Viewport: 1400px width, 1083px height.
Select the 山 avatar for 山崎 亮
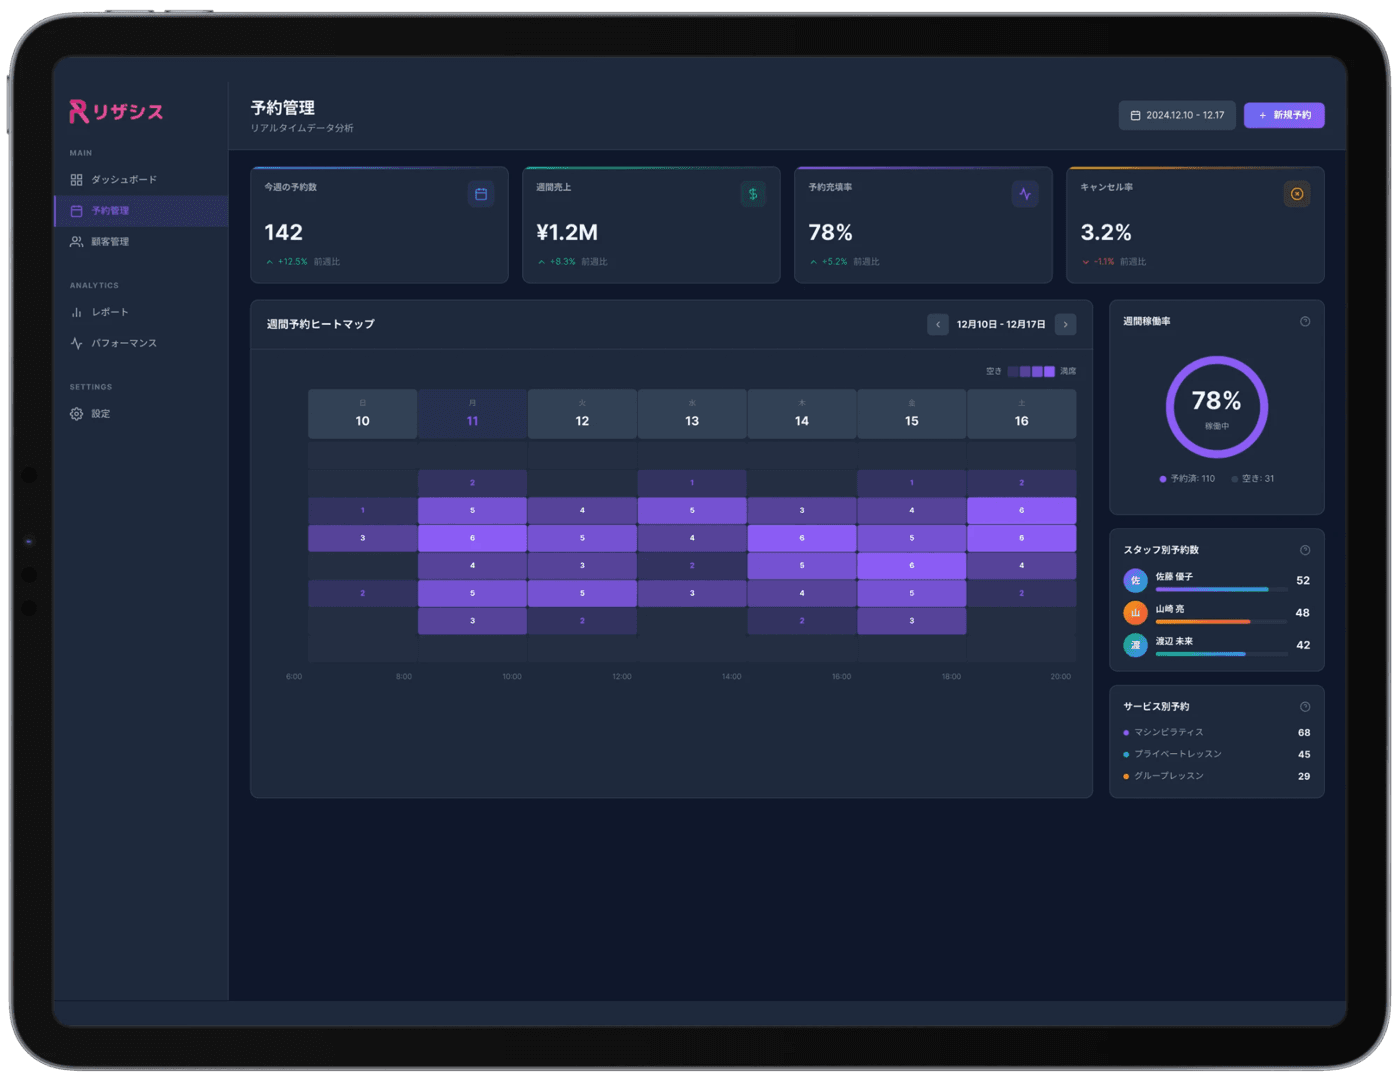pos(1135,613)
